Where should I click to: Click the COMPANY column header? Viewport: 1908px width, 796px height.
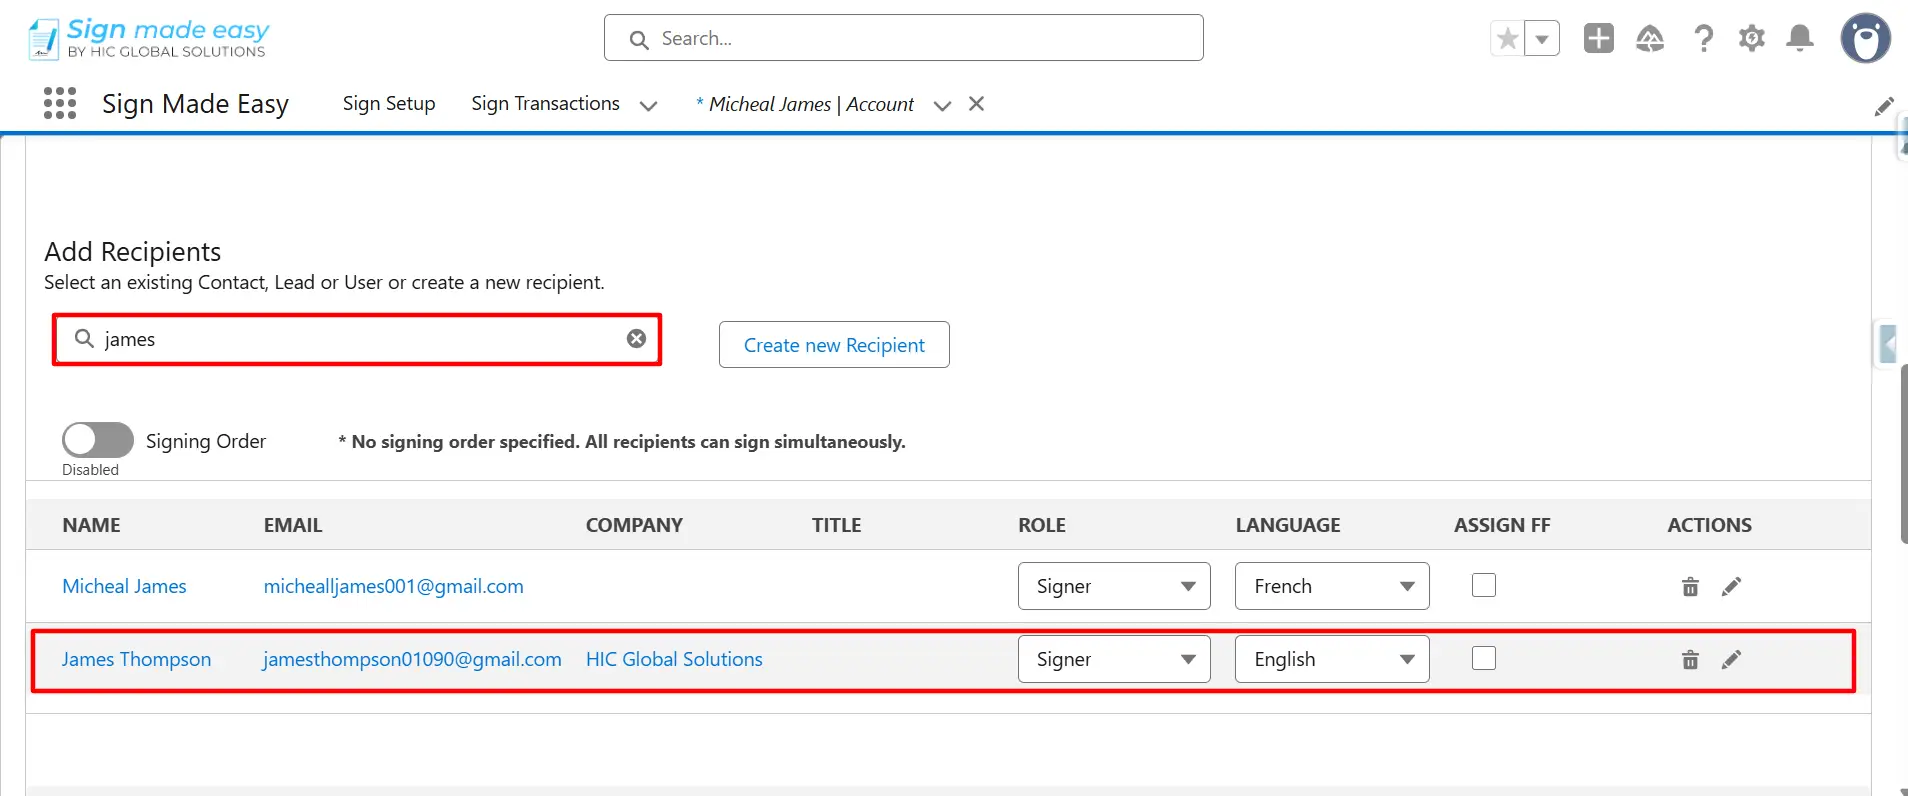pos(634,525)
